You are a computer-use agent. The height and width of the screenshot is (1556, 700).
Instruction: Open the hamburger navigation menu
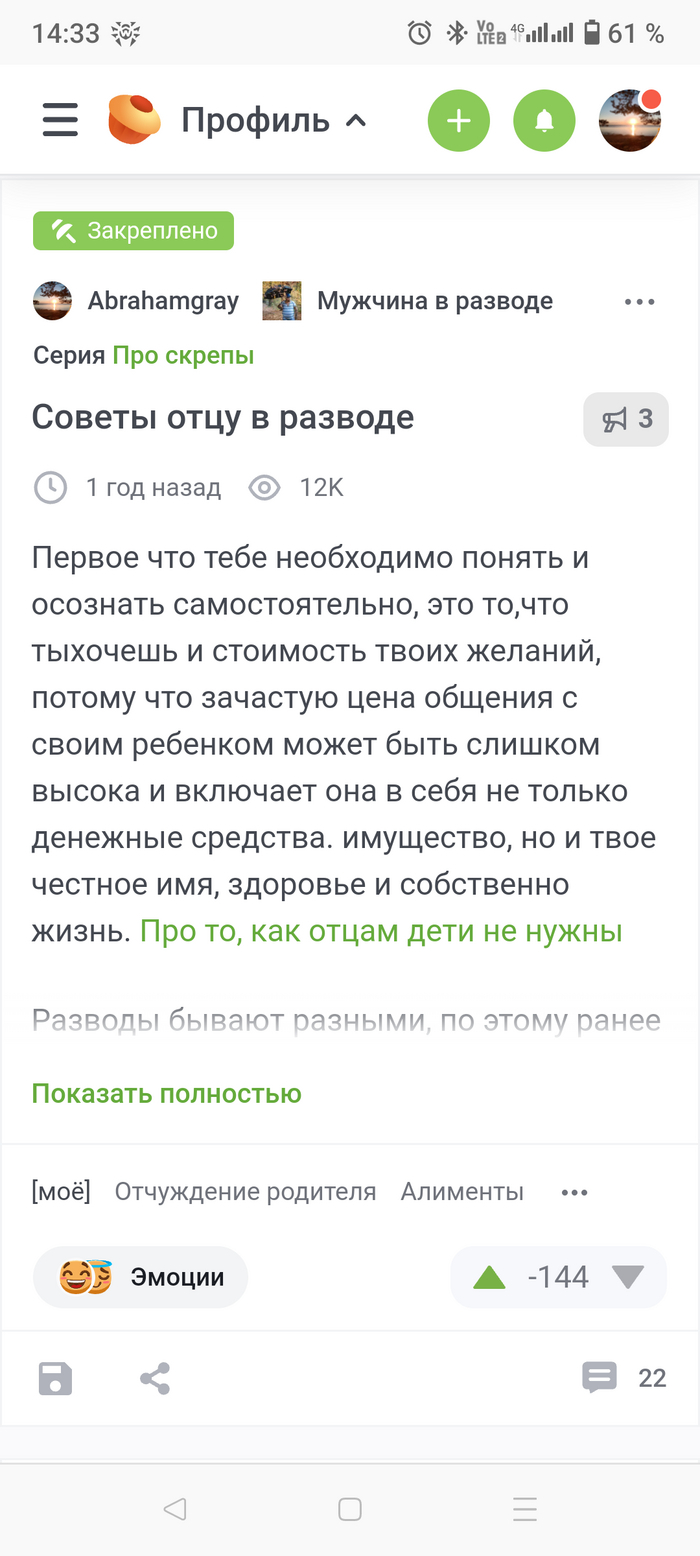click(60, 119)
